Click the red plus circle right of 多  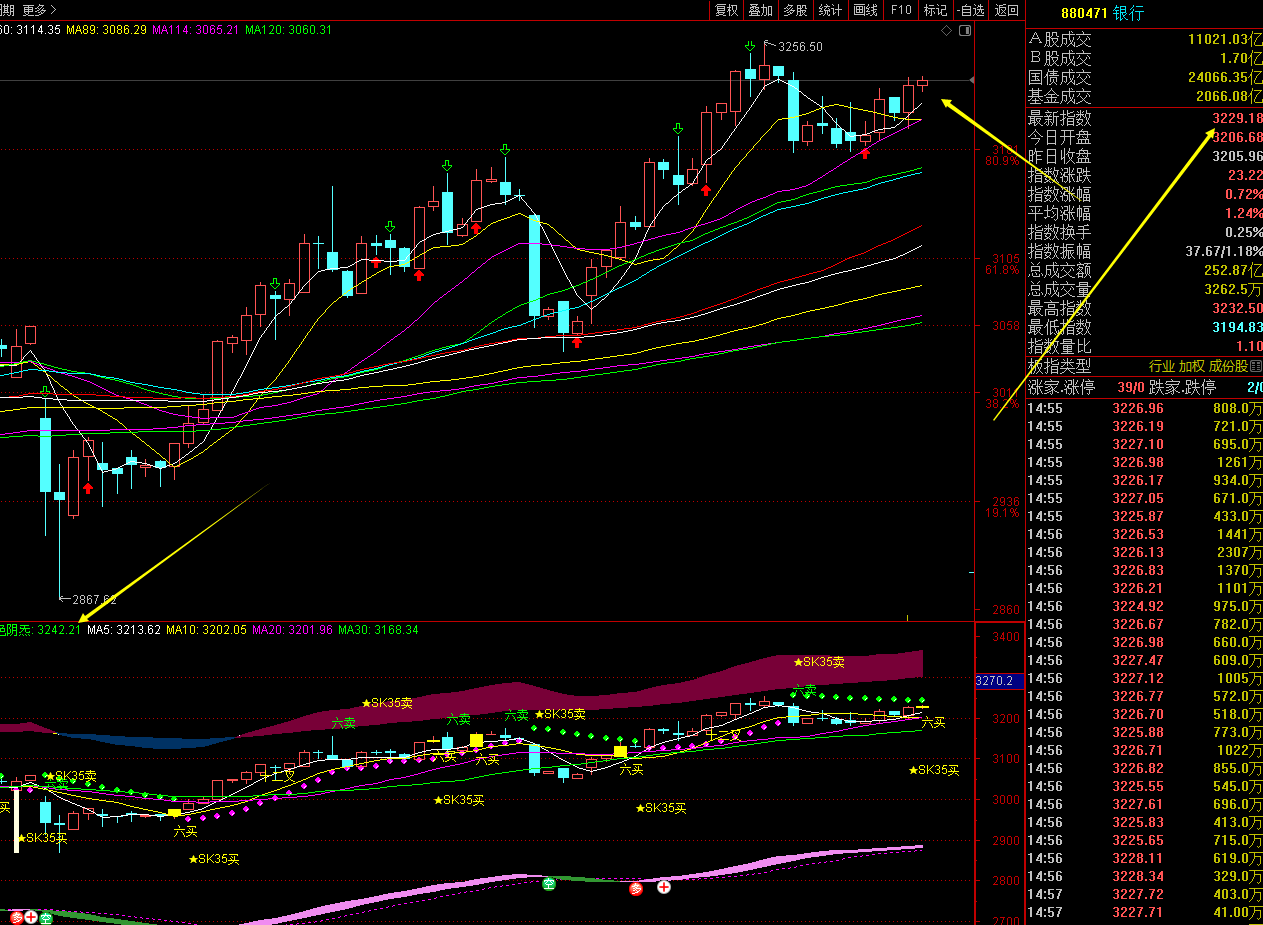(663, 886)
